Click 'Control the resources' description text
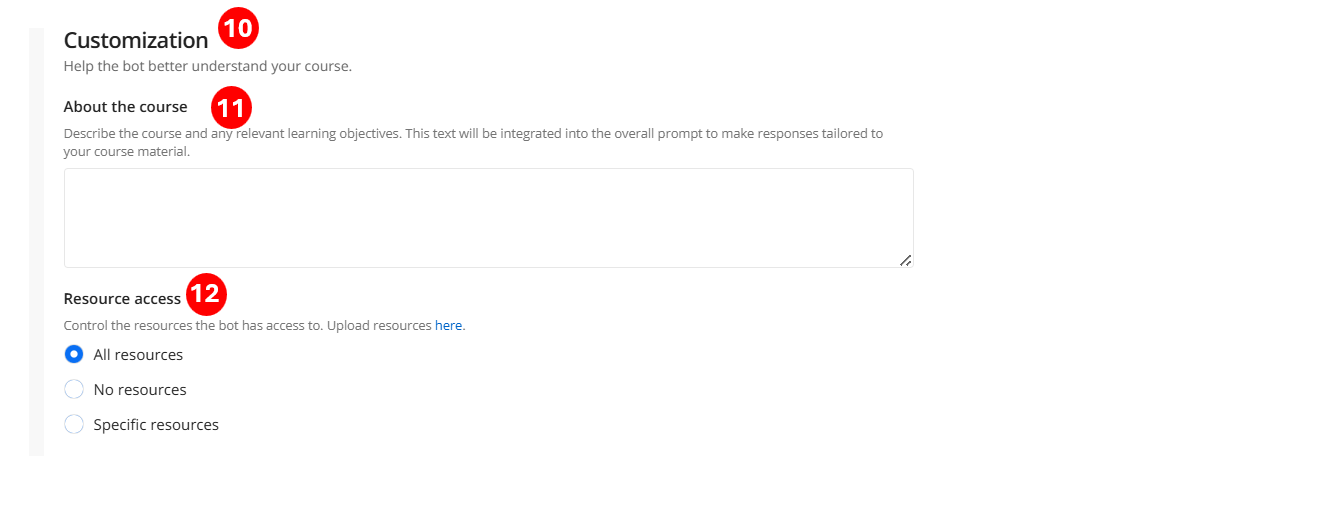This screenshot has width=1319, height=513. pos(247,326)
